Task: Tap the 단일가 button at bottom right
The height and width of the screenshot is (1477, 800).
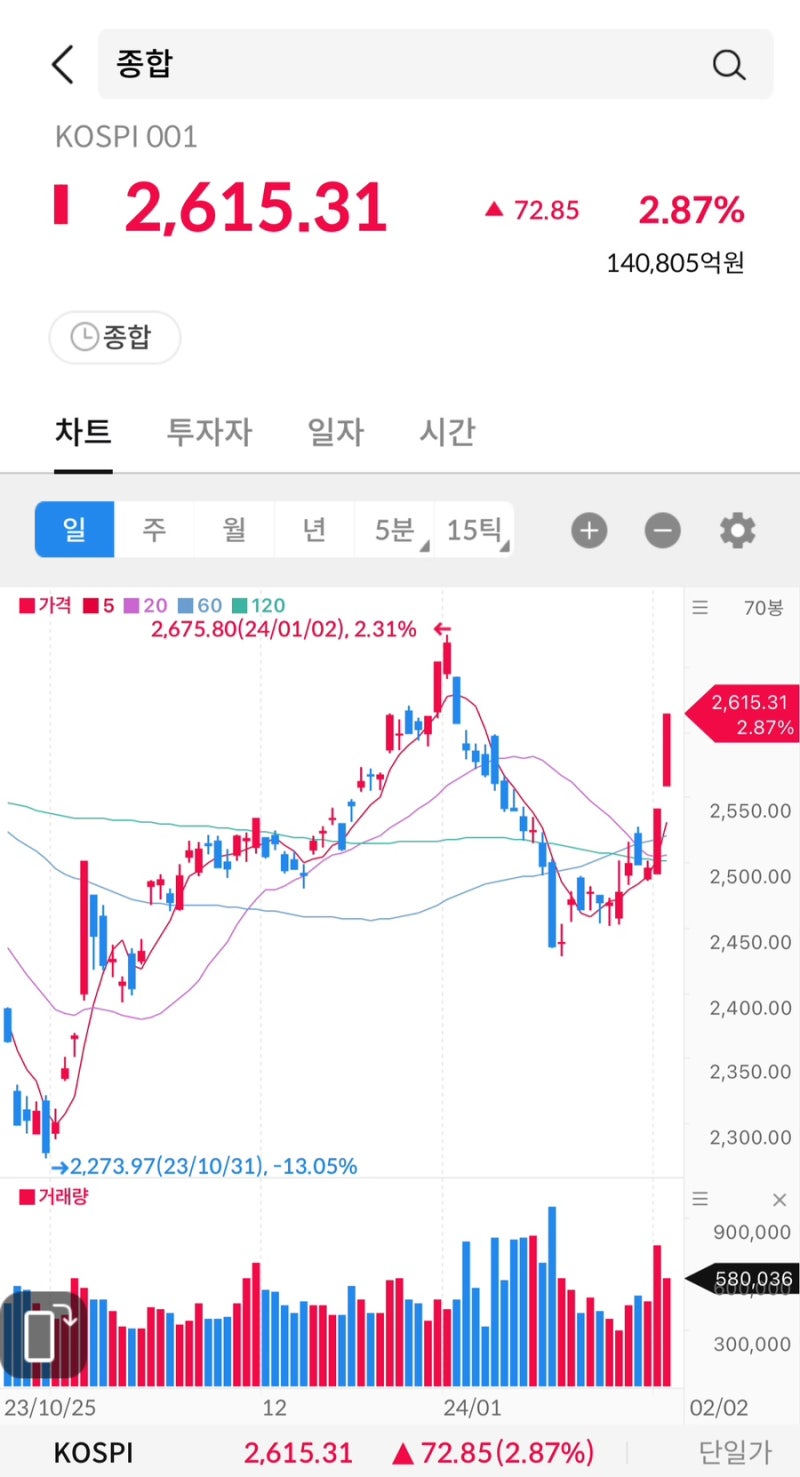Action: pyautogui.click(x=733, y=1452)
